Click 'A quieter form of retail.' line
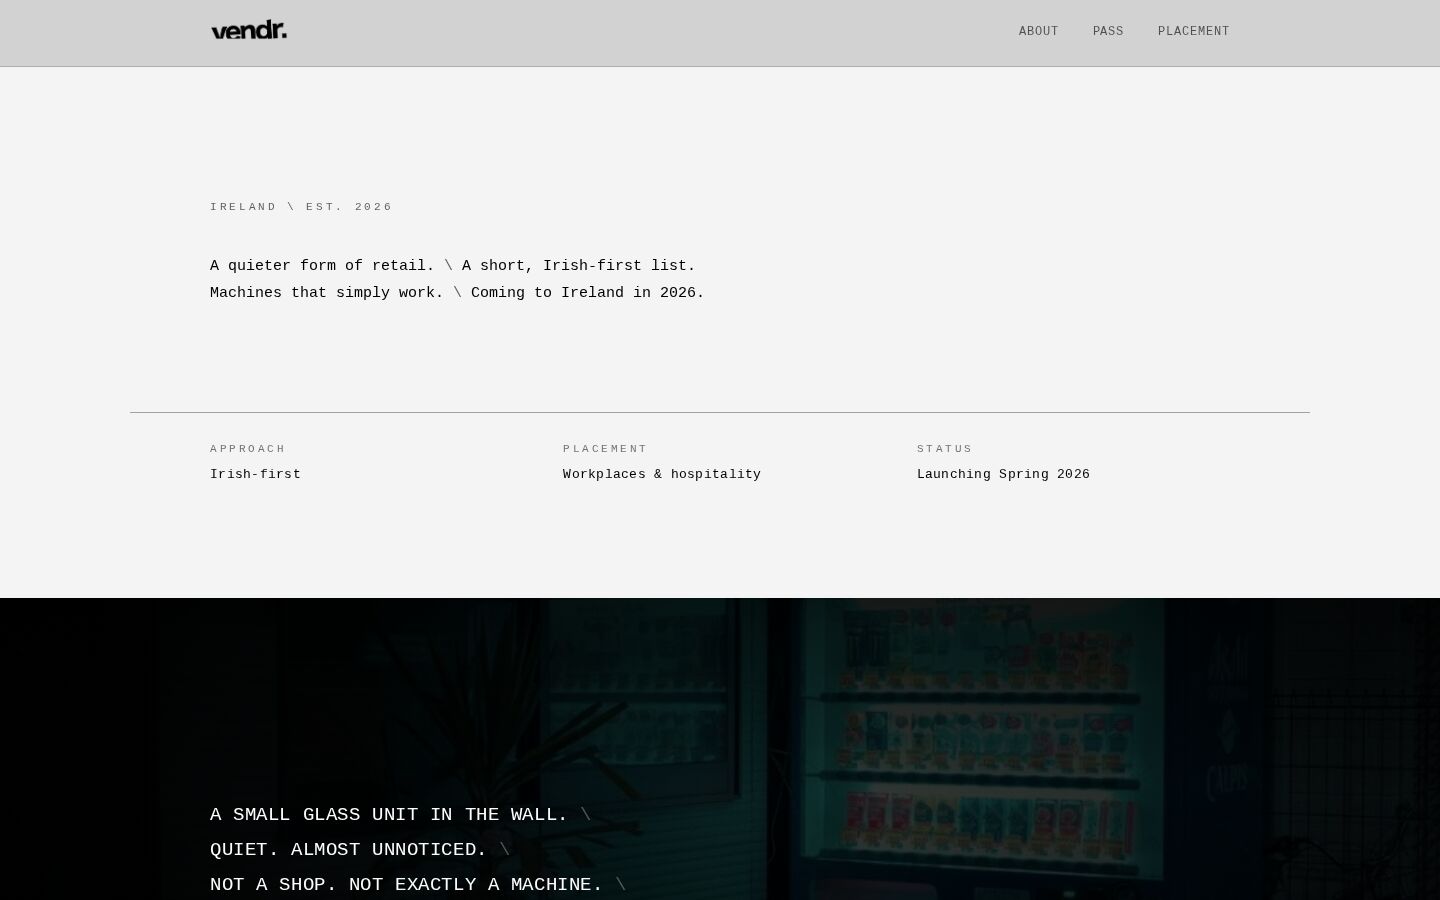1440x900 pixels. (322, 266)
